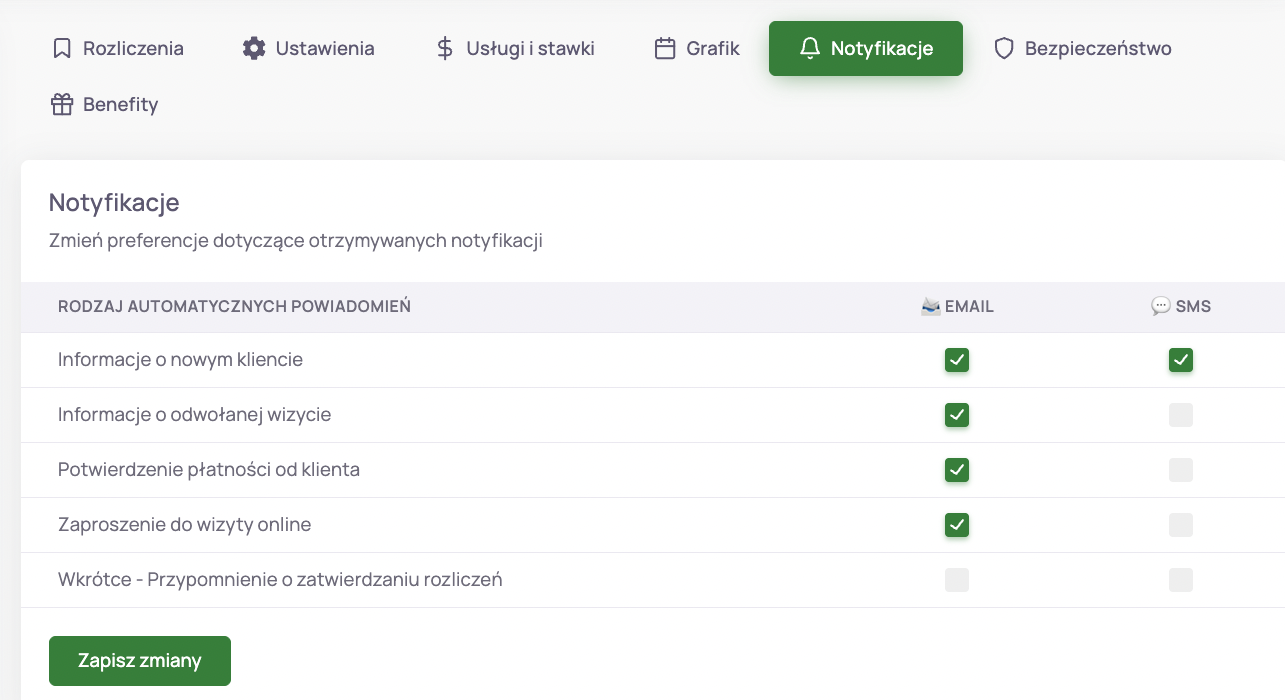Image resolution: width=1285 pixels, height=700 pixels.
Task: Uncheck email for Informacje o odwołanej wizycie
Action: [x=957, y=415]
